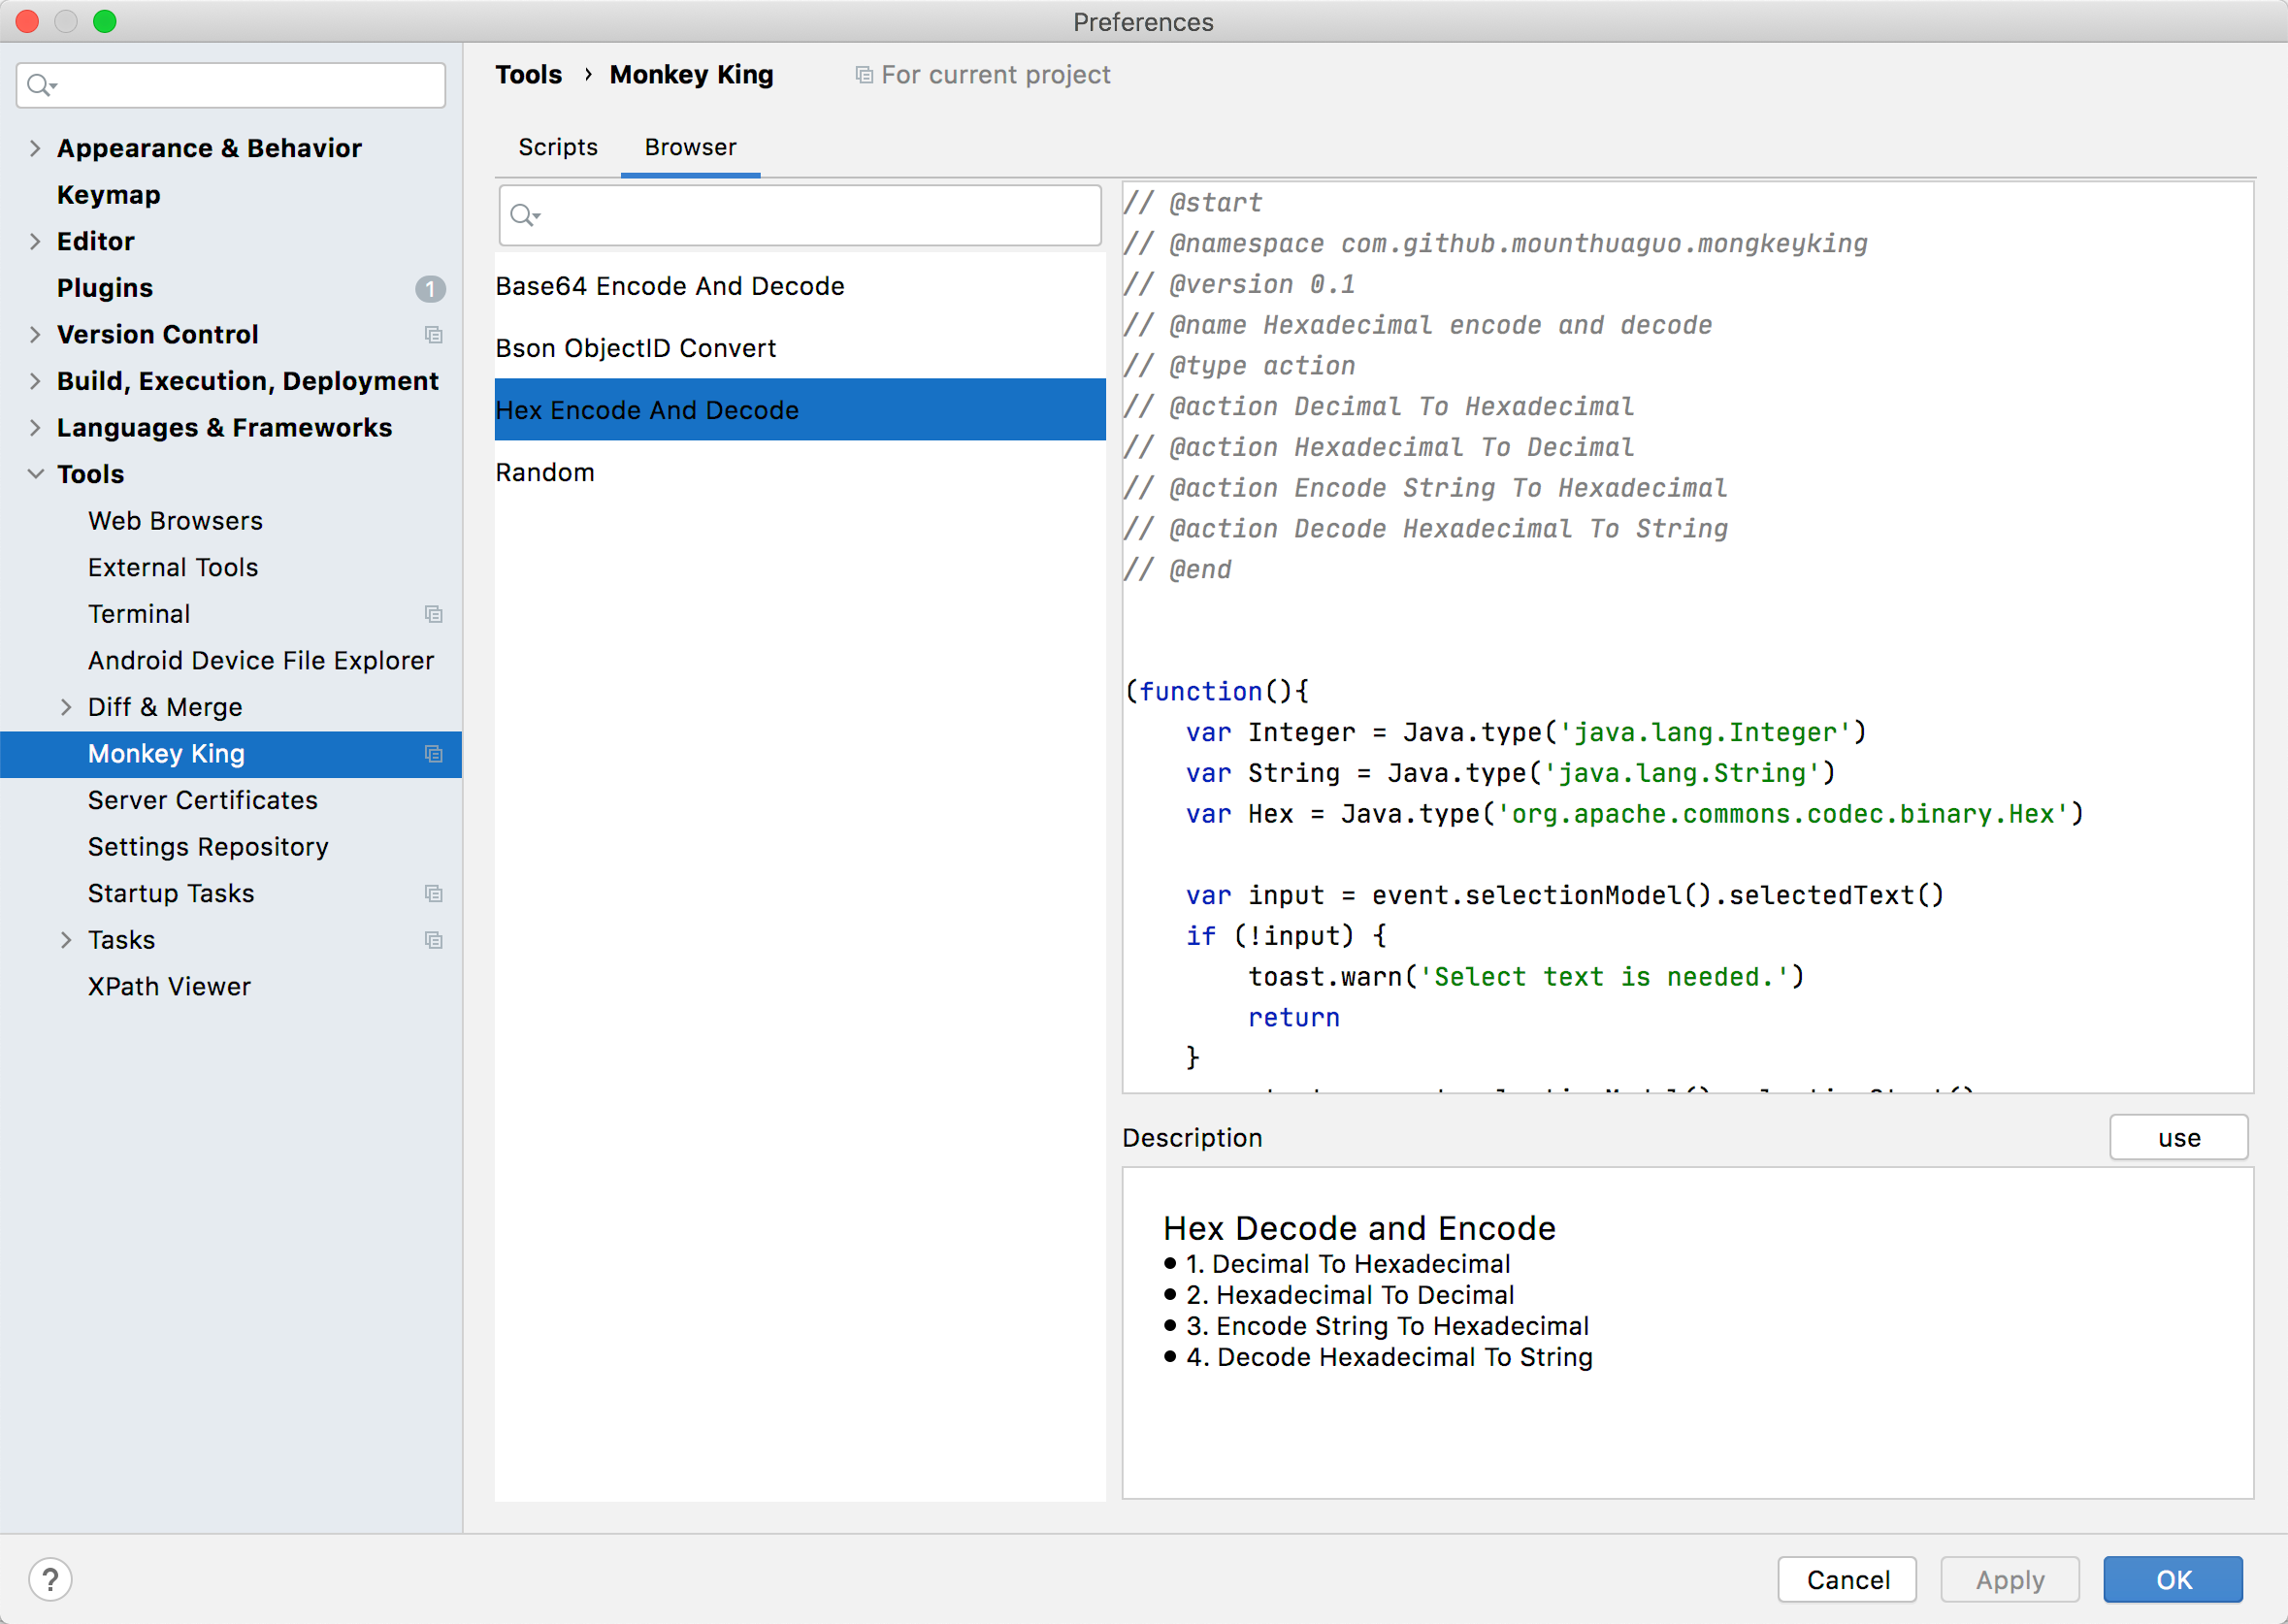Select Random script

(x=543, y=470)
